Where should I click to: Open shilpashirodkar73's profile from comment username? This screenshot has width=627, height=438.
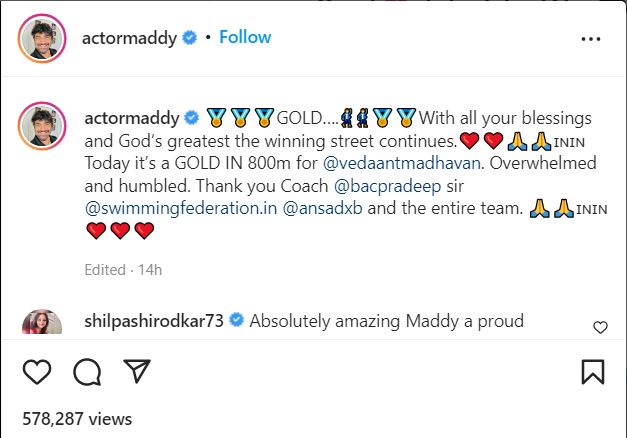(x=154, y=321)
